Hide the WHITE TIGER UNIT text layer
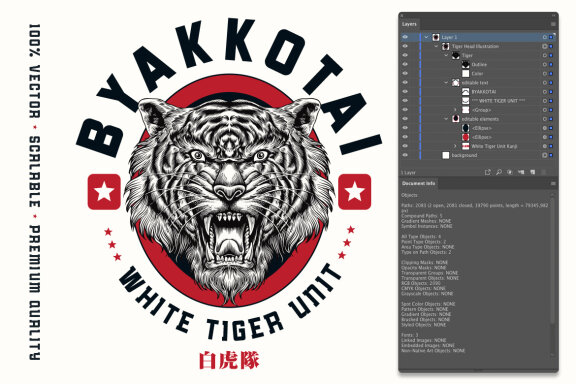The height and width of the screenshot is (384, 576). pos(405,101)
